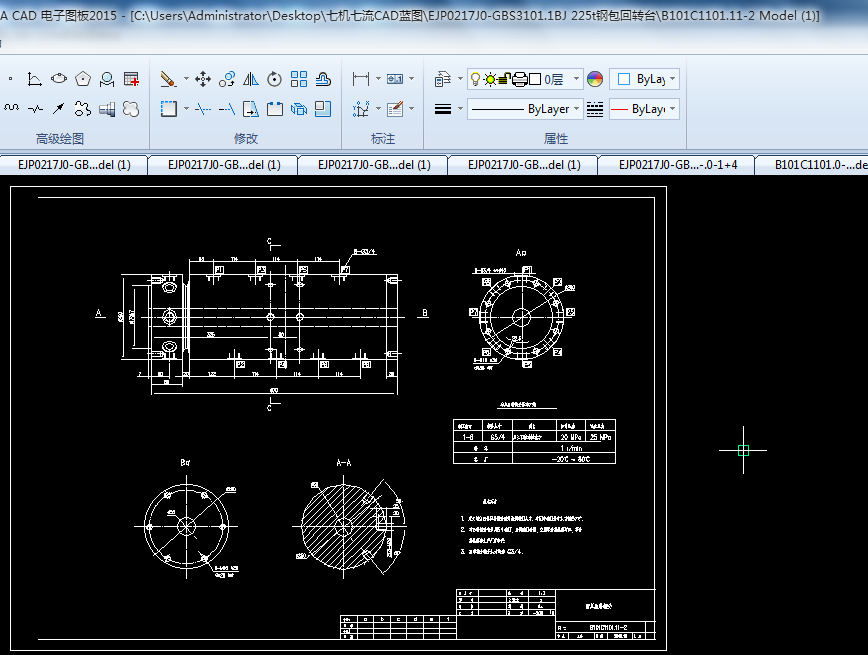Select the Arrow drawing tool

pyautogui.click(x=59, y=108)
